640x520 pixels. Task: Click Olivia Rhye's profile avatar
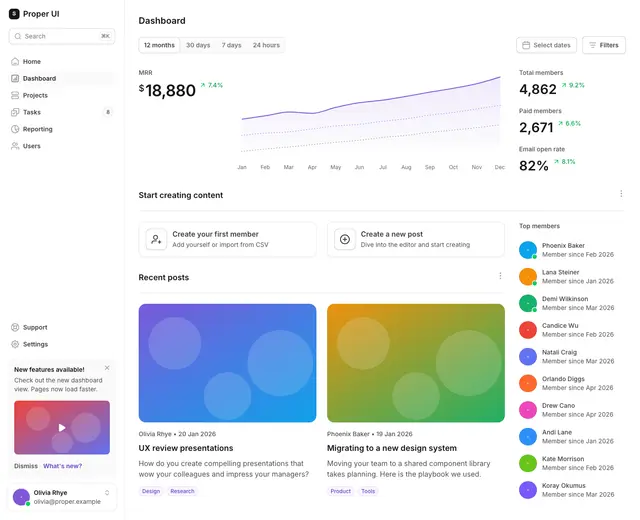21,497
